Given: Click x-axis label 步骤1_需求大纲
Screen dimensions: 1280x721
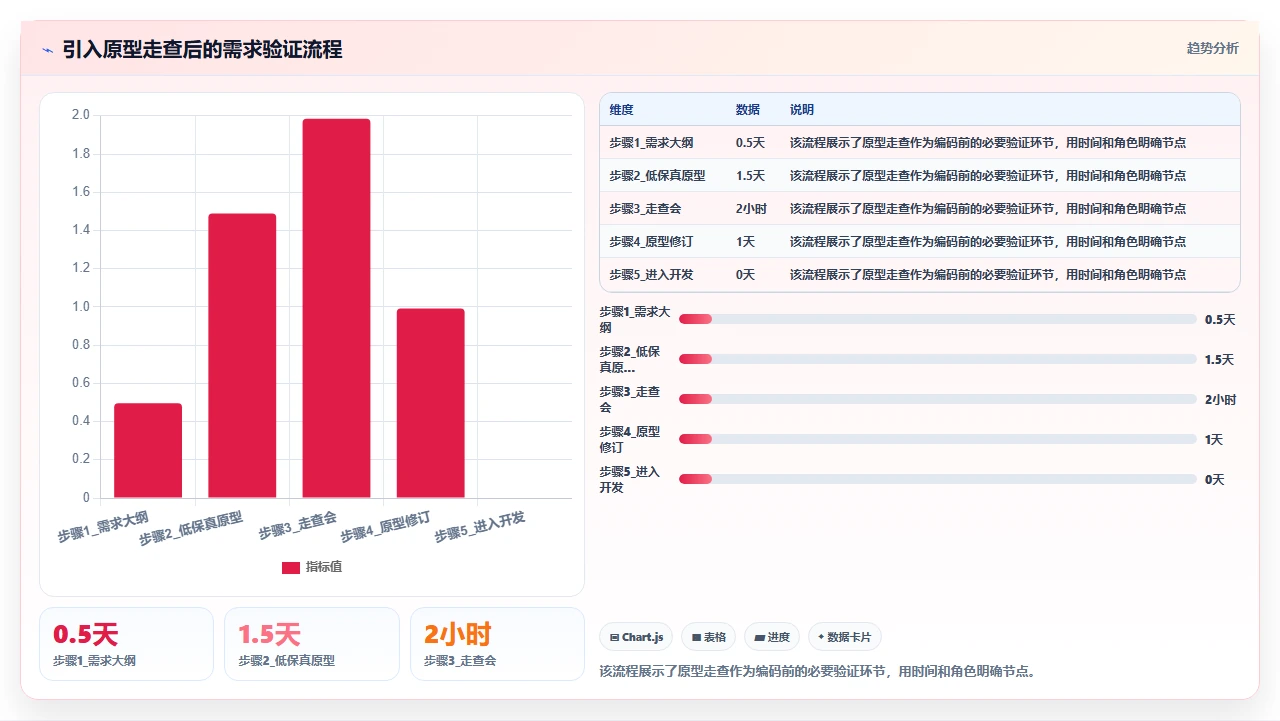Looking at the screenshot, I should [103, 526].
